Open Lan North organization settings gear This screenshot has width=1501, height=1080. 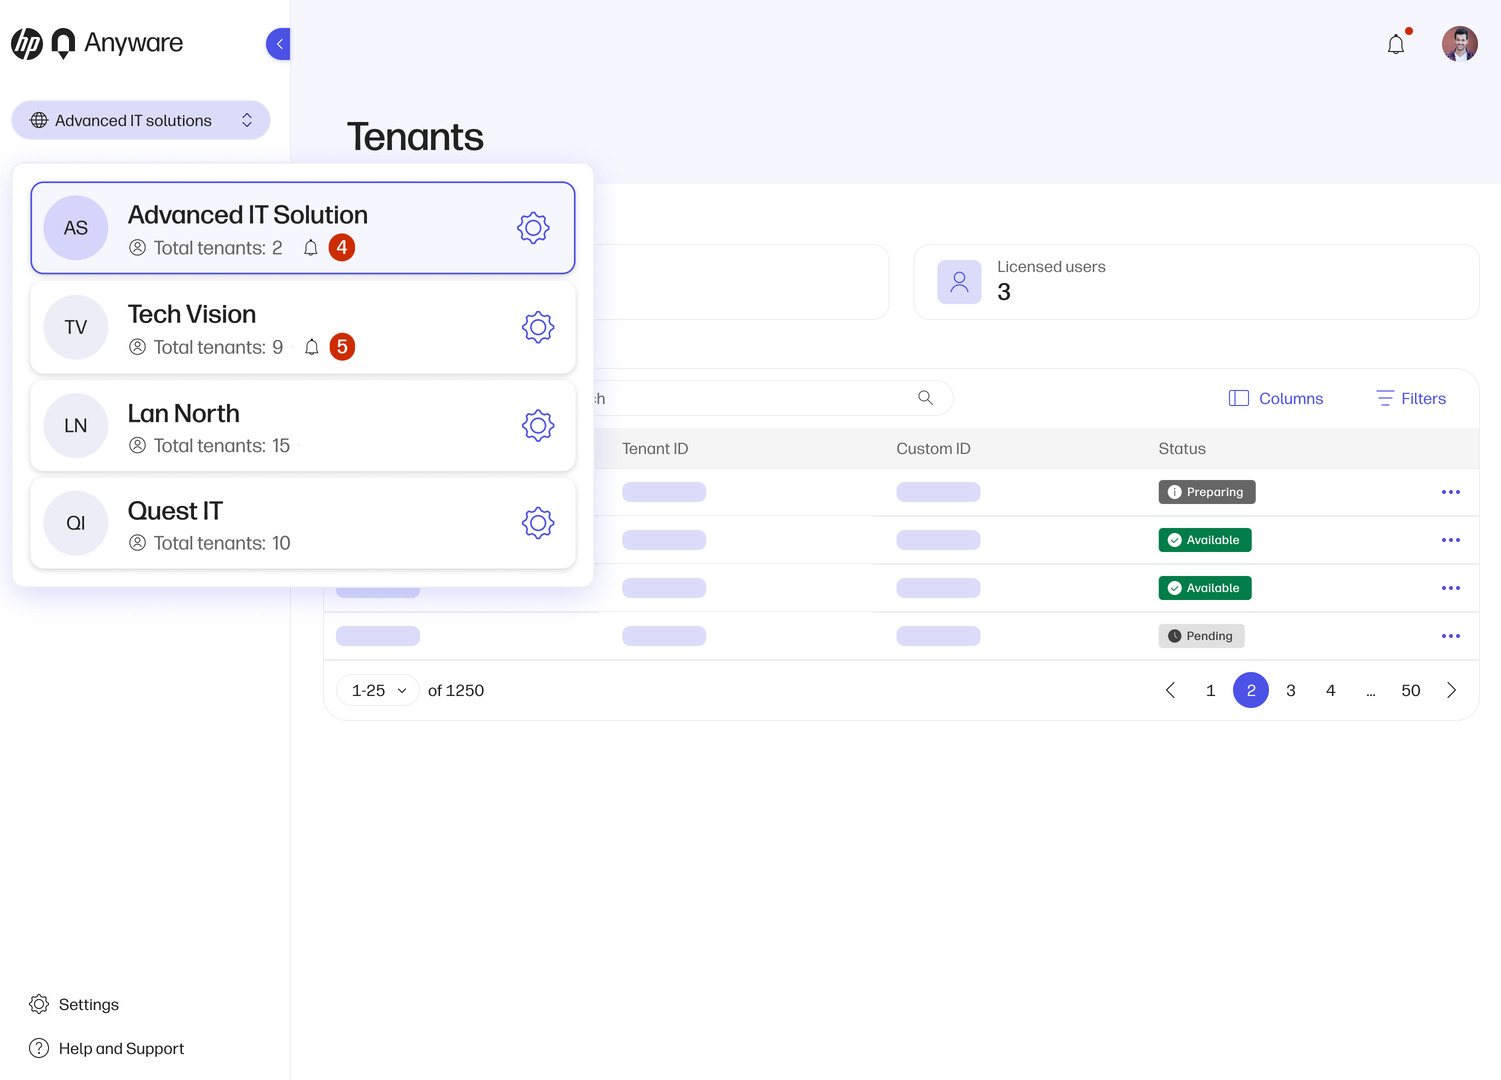[x=537, y=426]
